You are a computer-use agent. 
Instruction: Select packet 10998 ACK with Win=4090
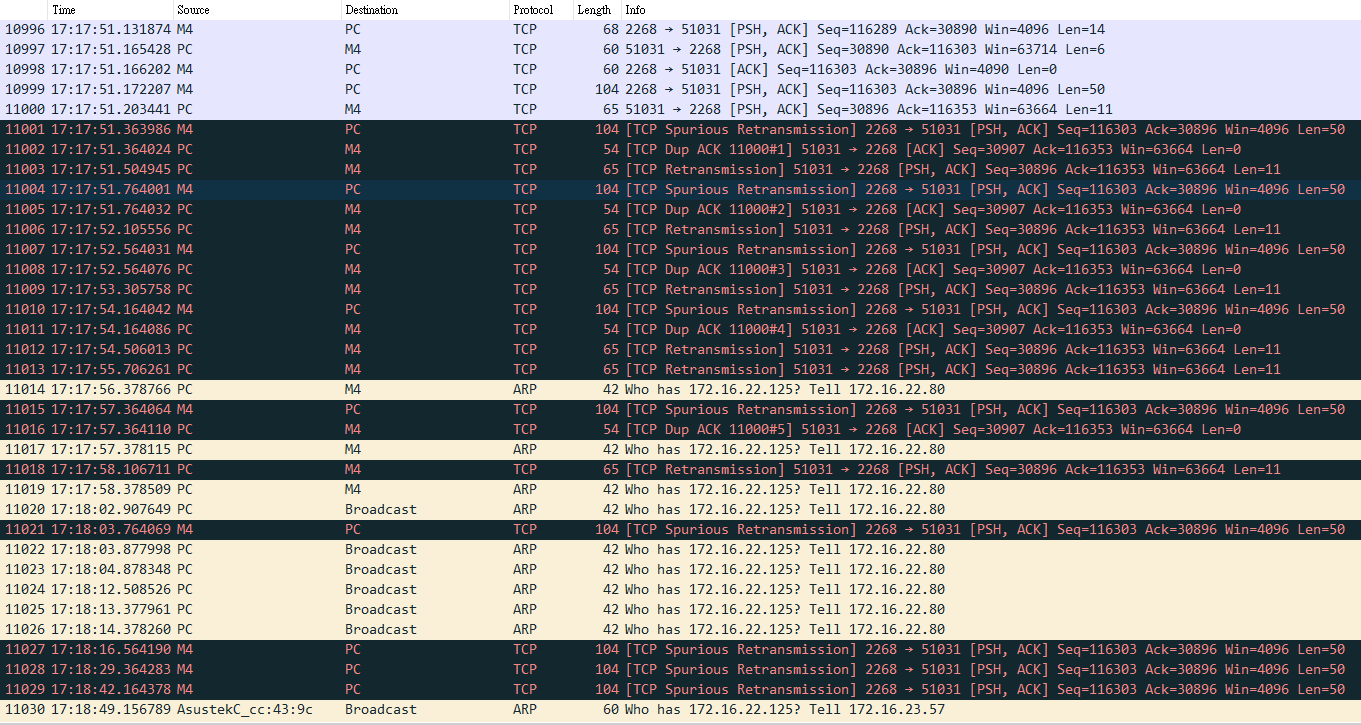click(680, 70)
